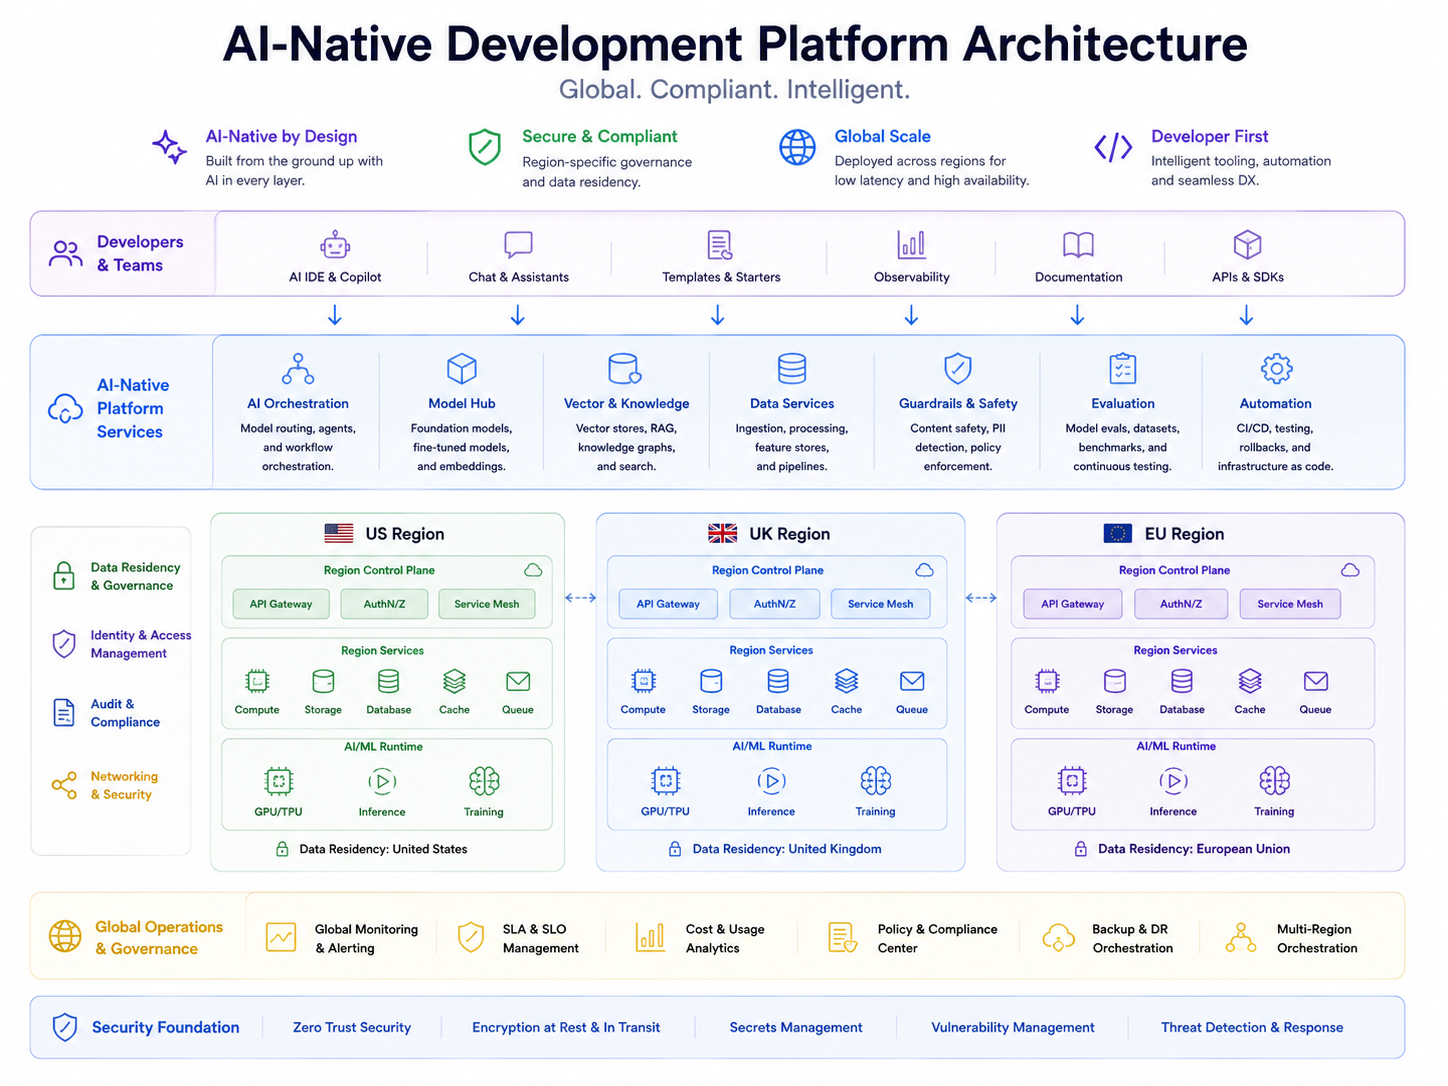Click the Global Operations & Governance globe icon
The width and height of the screenshot is (1448, 1086).
pos(65,937)
